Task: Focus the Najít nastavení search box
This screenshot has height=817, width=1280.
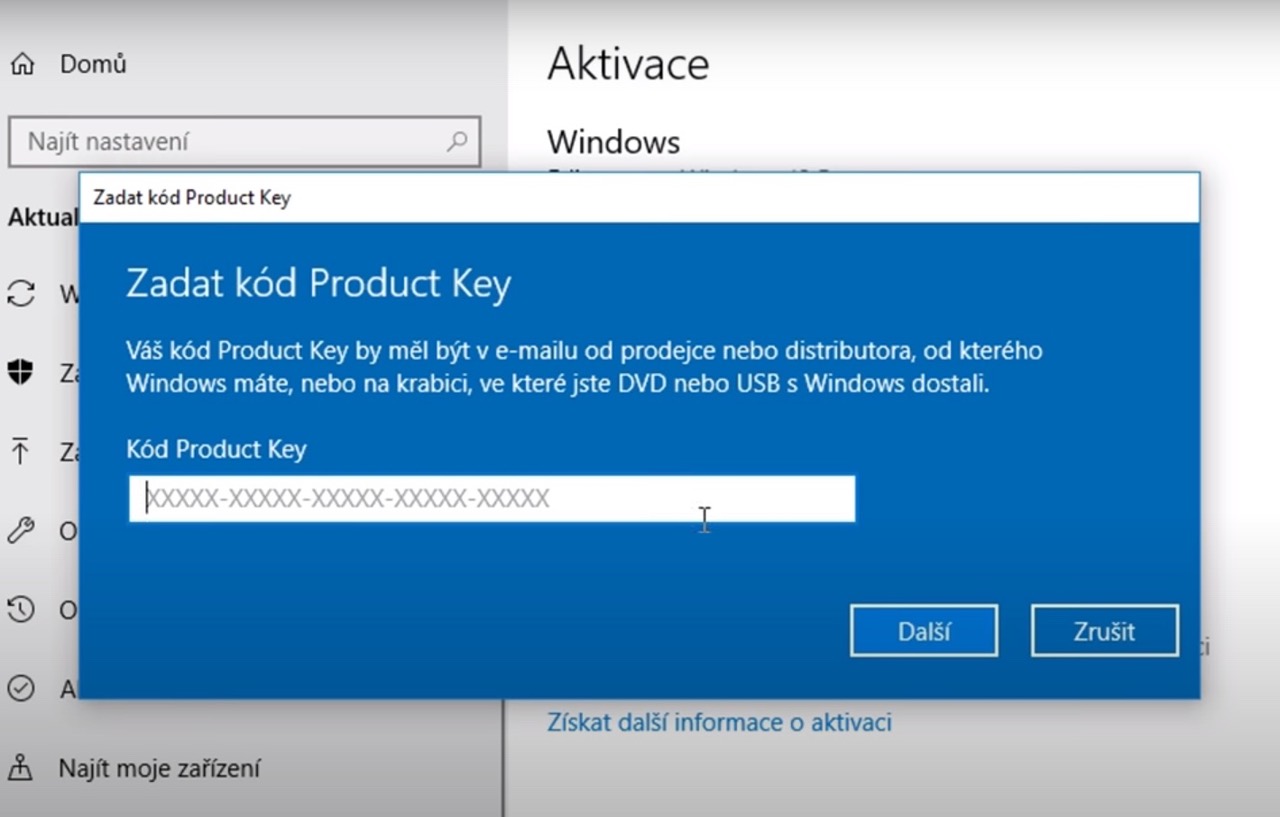Action: [x=244, y=142]
